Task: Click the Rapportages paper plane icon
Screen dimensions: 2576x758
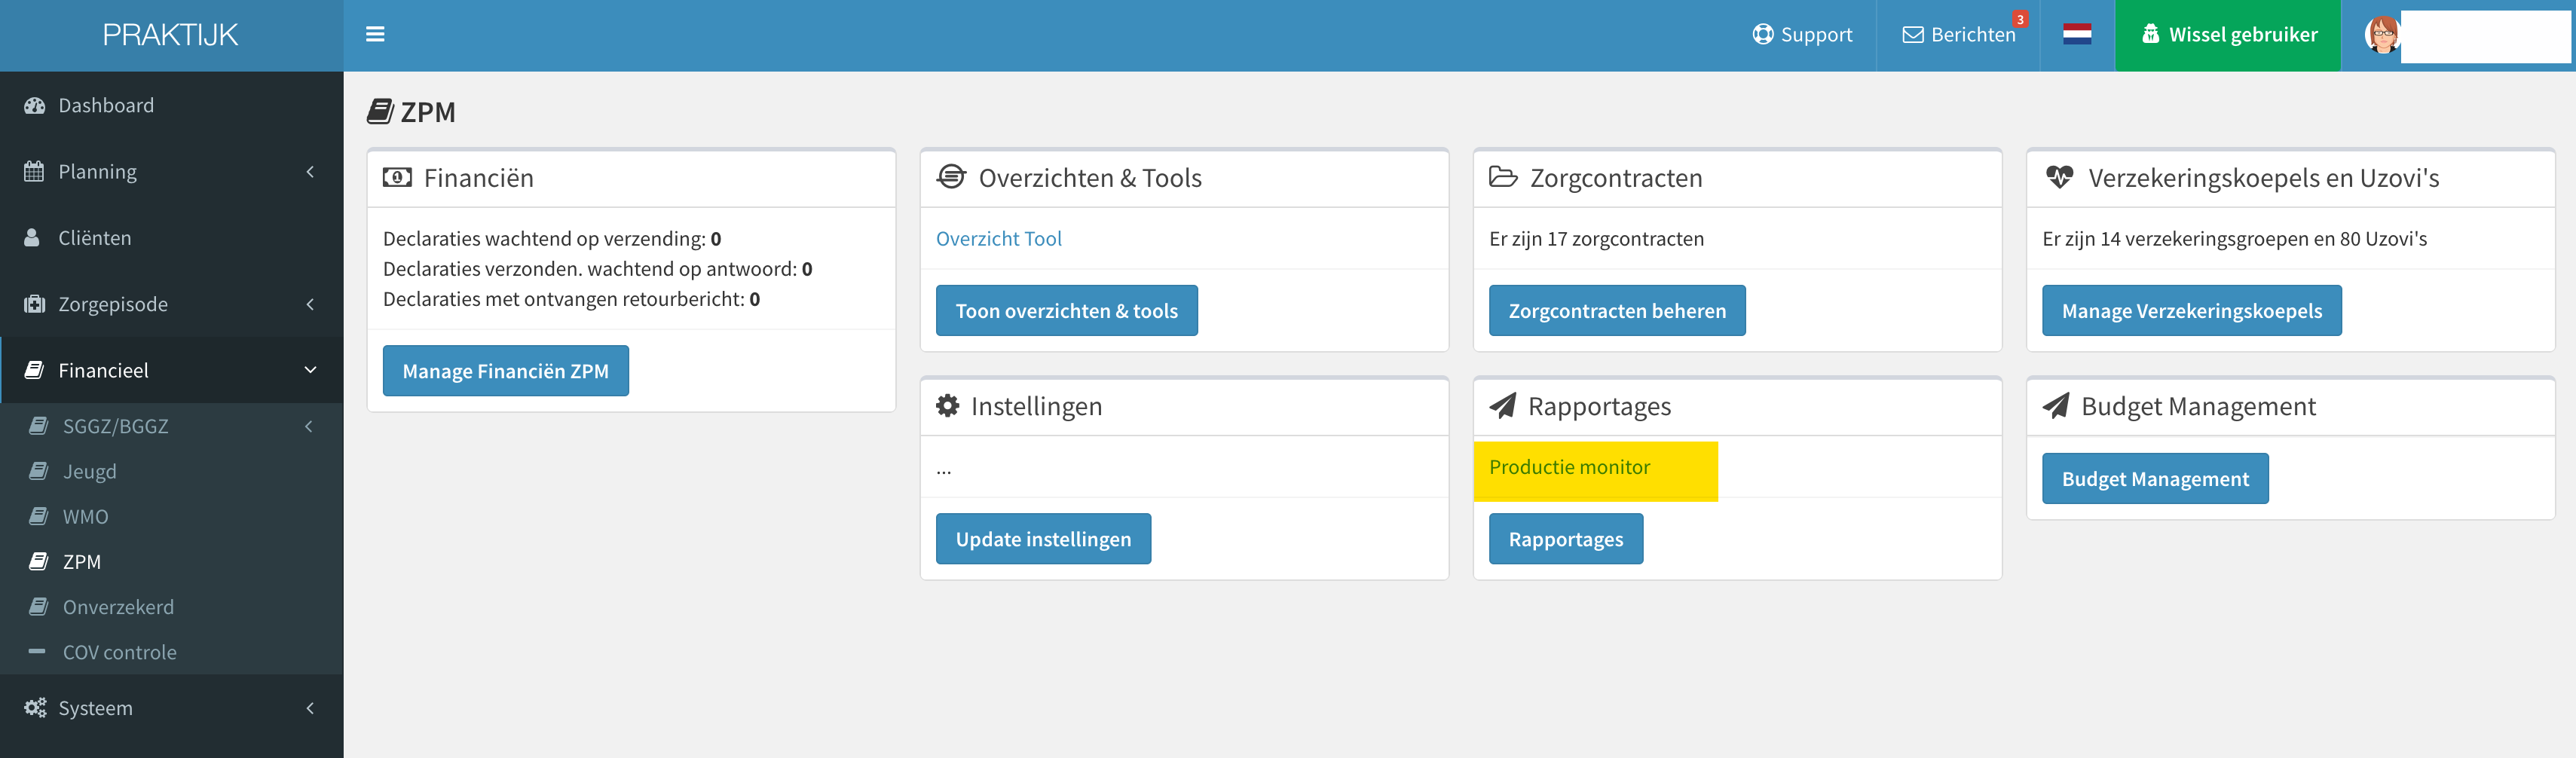Action: pyautogui.click(x=1502, y=405)
